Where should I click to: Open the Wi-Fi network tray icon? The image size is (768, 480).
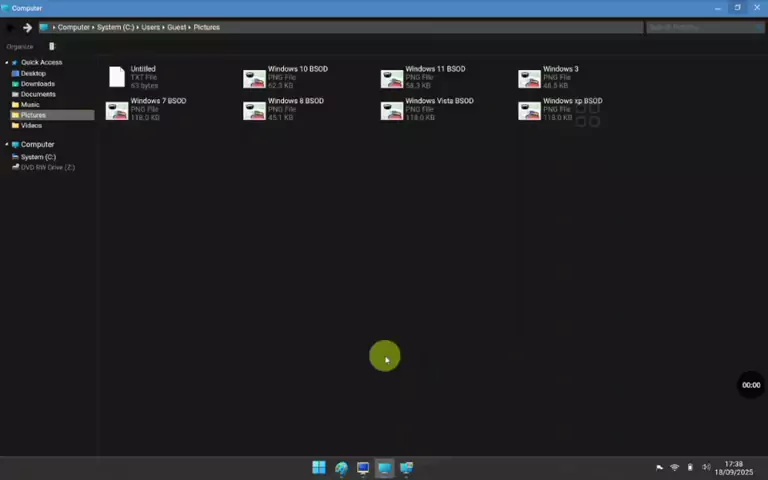[x=674, y=467]
